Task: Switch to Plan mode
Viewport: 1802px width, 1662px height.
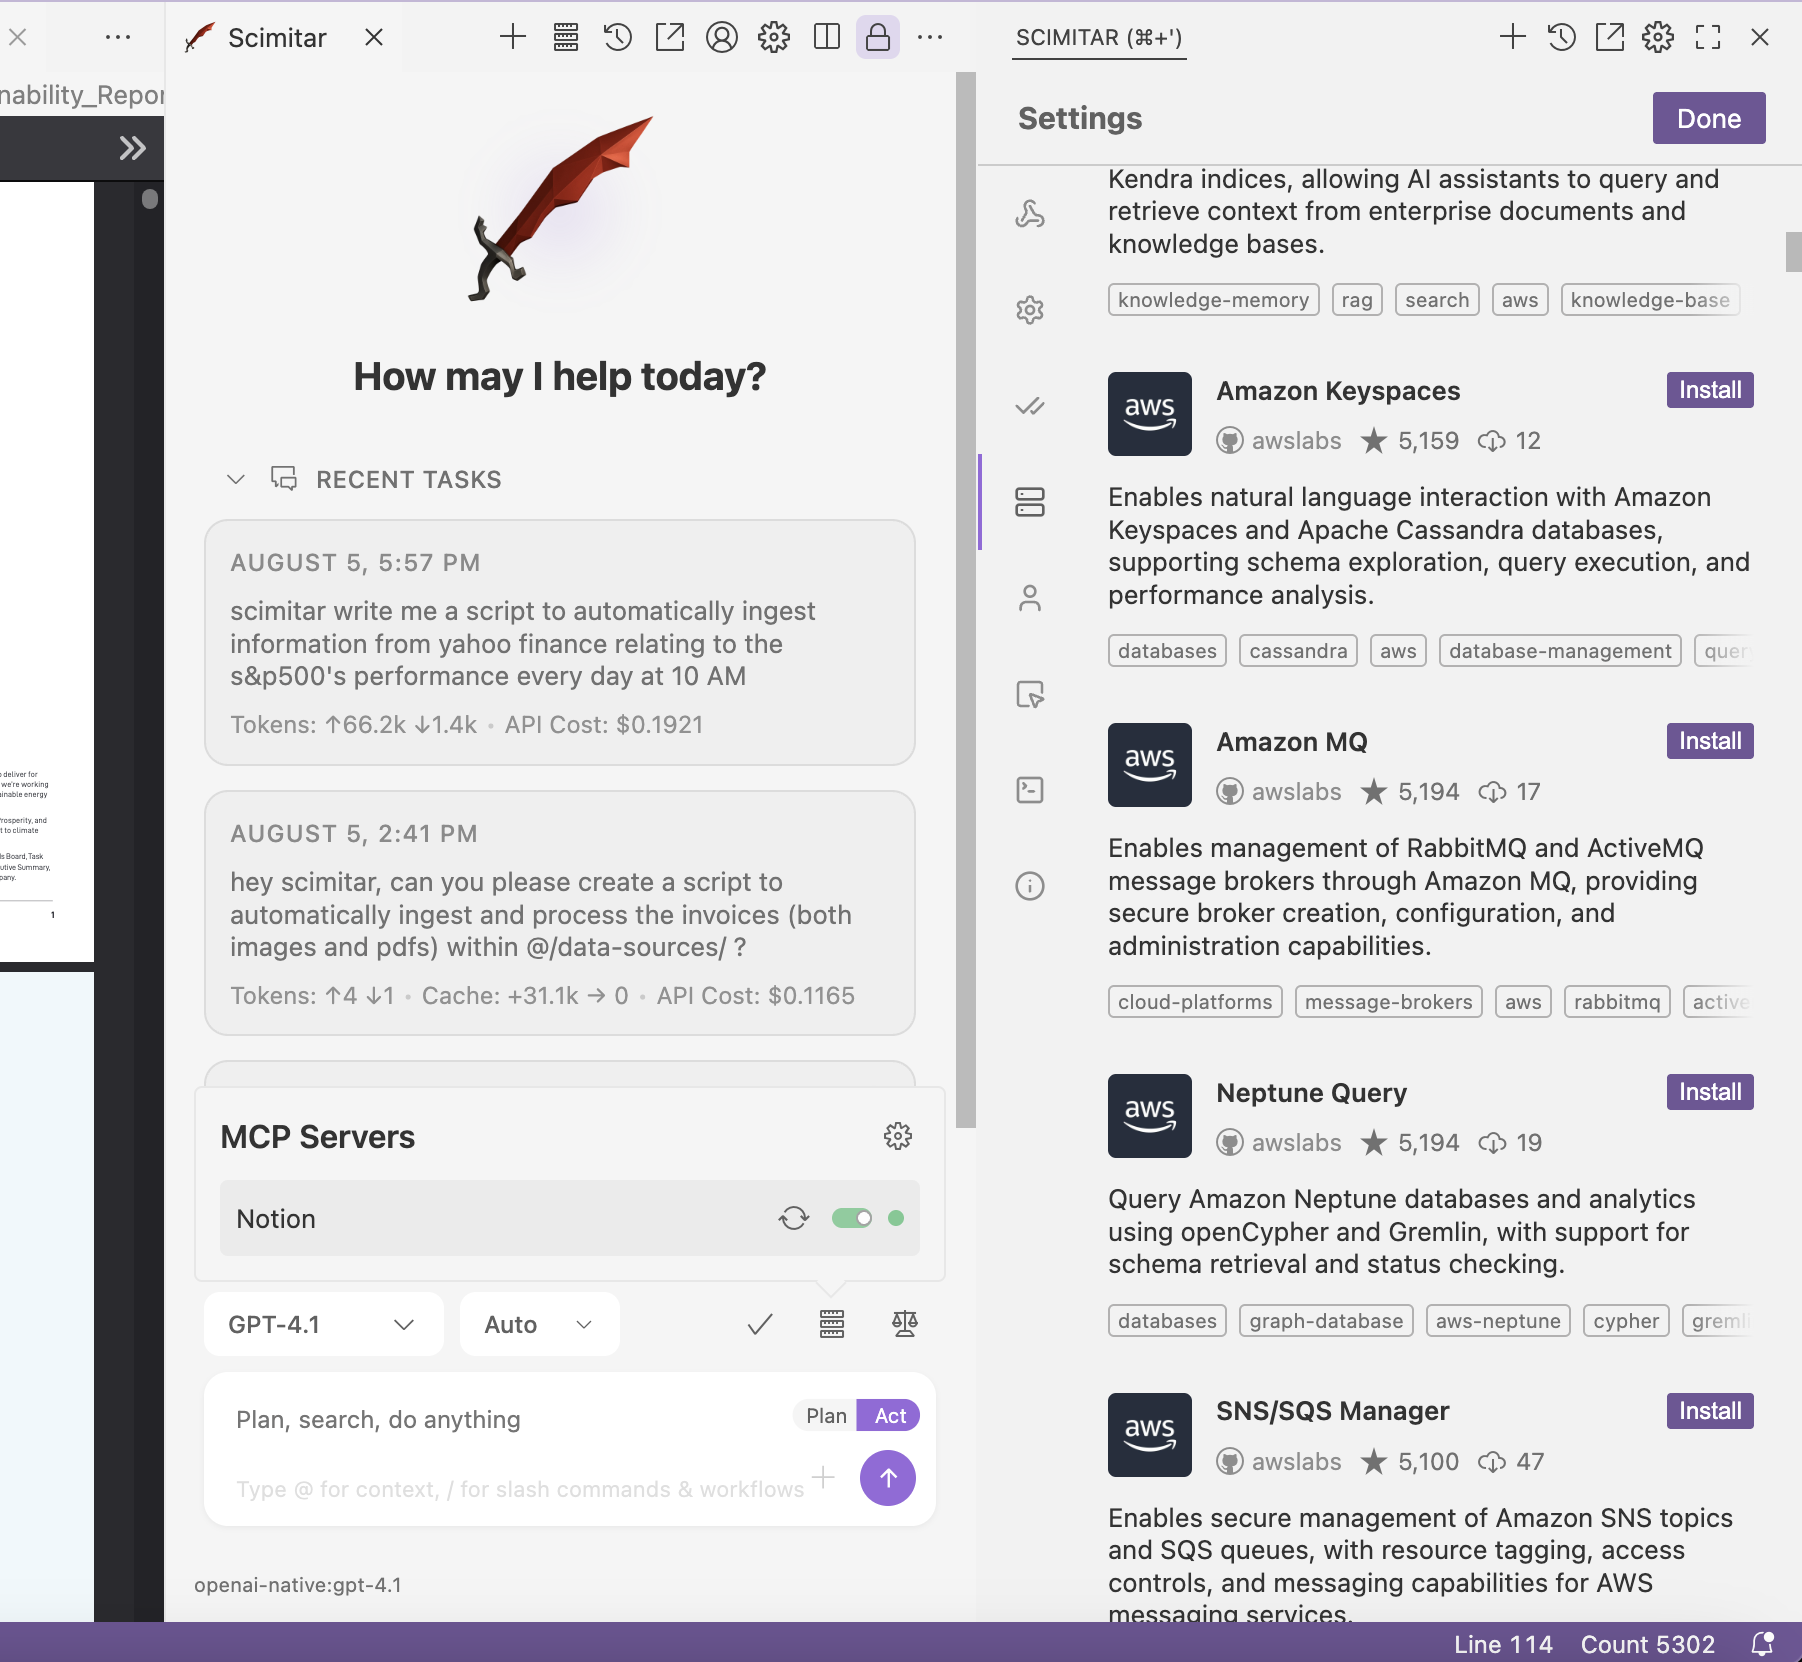Action: point(826,1415)
